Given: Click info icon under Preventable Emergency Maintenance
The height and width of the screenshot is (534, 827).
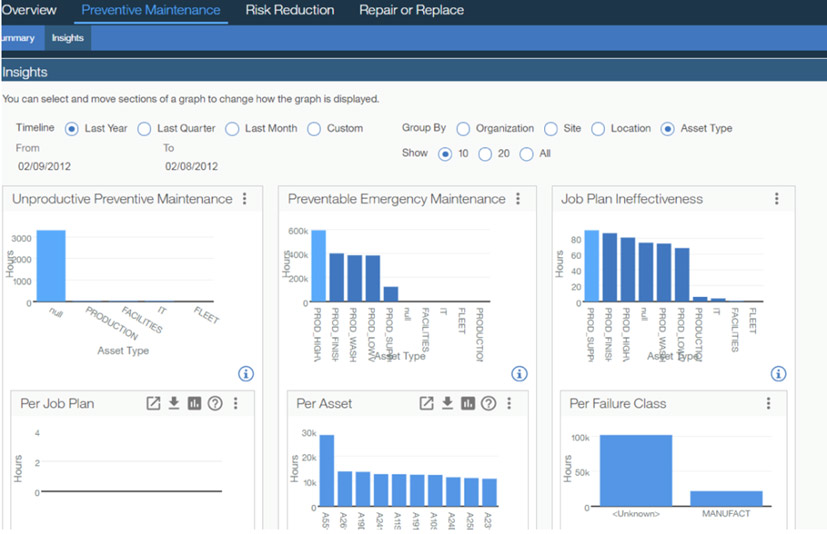Looking at the screenshot, I should (x=519, y=373).
